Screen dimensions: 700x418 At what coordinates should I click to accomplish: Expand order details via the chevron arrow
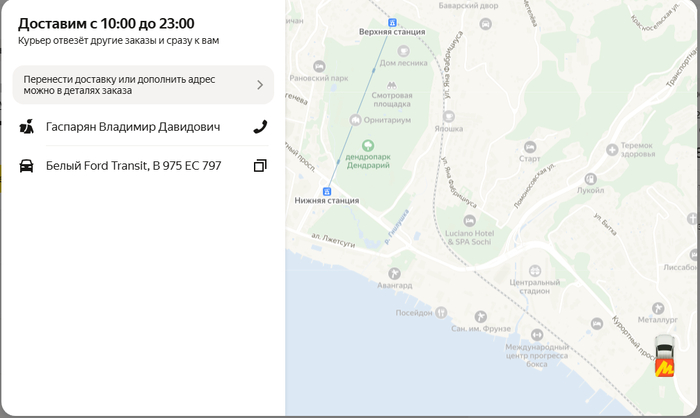point(260,85)
